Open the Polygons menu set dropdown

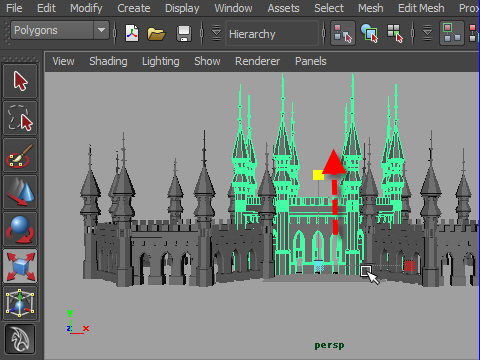tap(60, 30)
